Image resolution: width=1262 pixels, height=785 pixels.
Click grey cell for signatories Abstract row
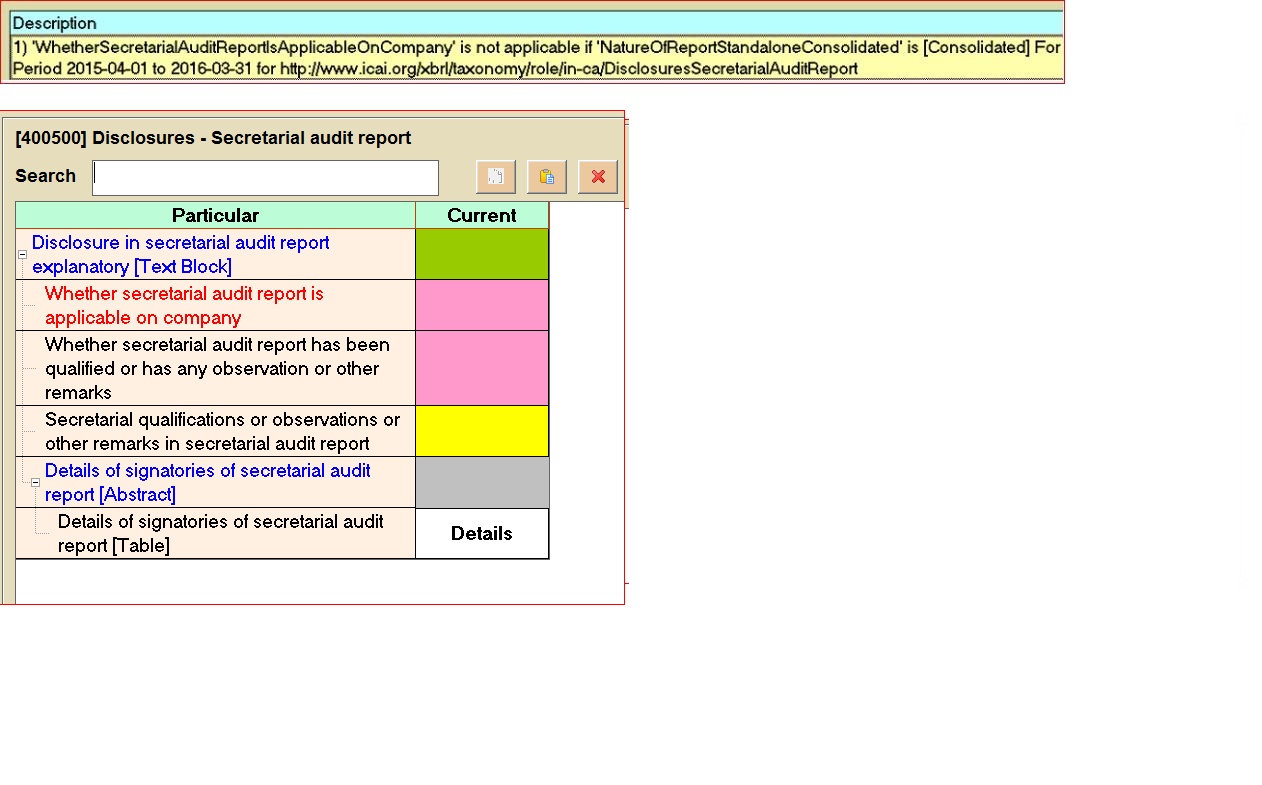(x=481, y=482)
